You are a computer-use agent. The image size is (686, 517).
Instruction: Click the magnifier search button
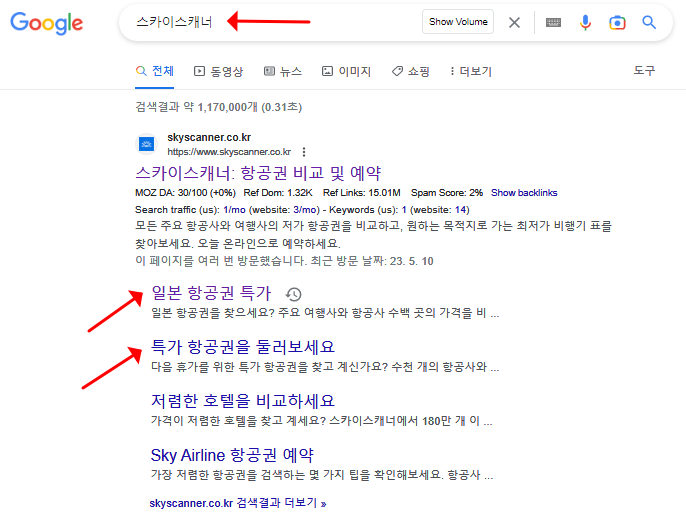point(649,22)
